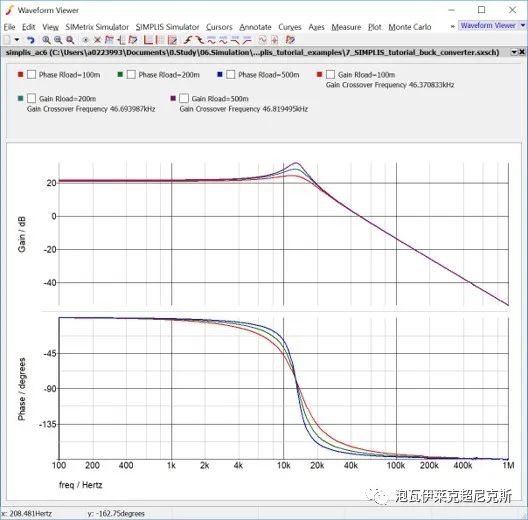Click the zoom to fit magnifier
The image size is (528, 520).
[70, 40]
